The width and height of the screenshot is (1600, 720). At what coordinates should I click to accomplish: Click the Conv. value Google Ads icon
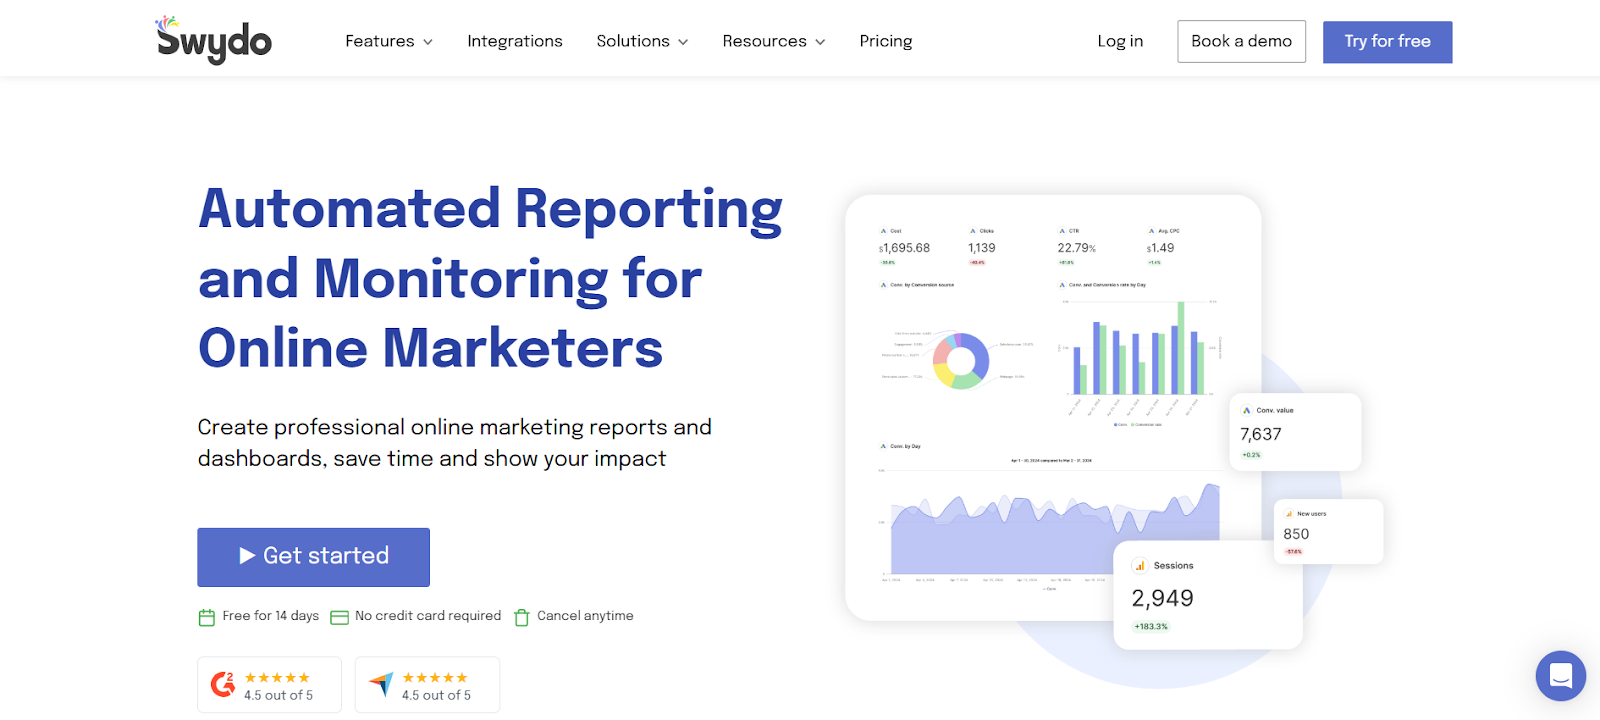click(1247, 410)
